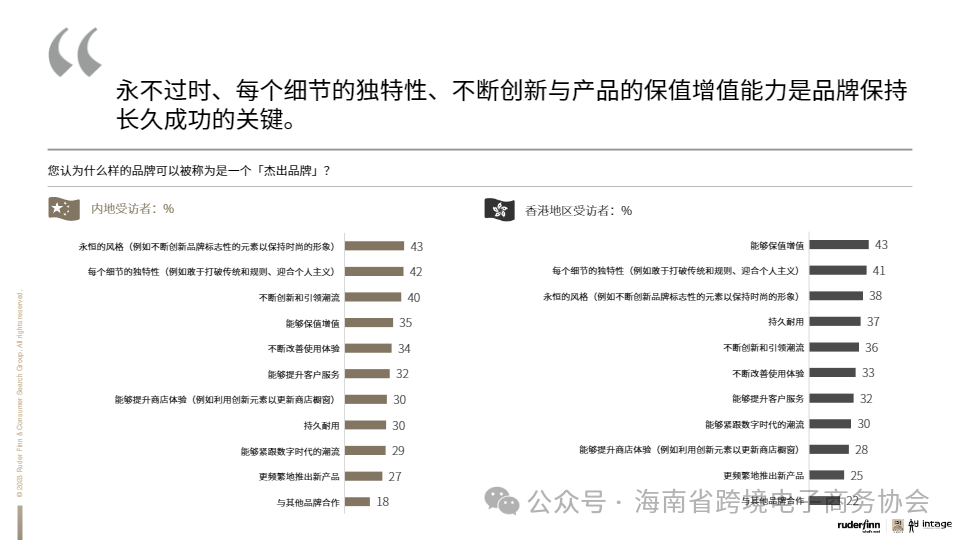Click the 内地受访者：% heading

[x=132, y=209]
